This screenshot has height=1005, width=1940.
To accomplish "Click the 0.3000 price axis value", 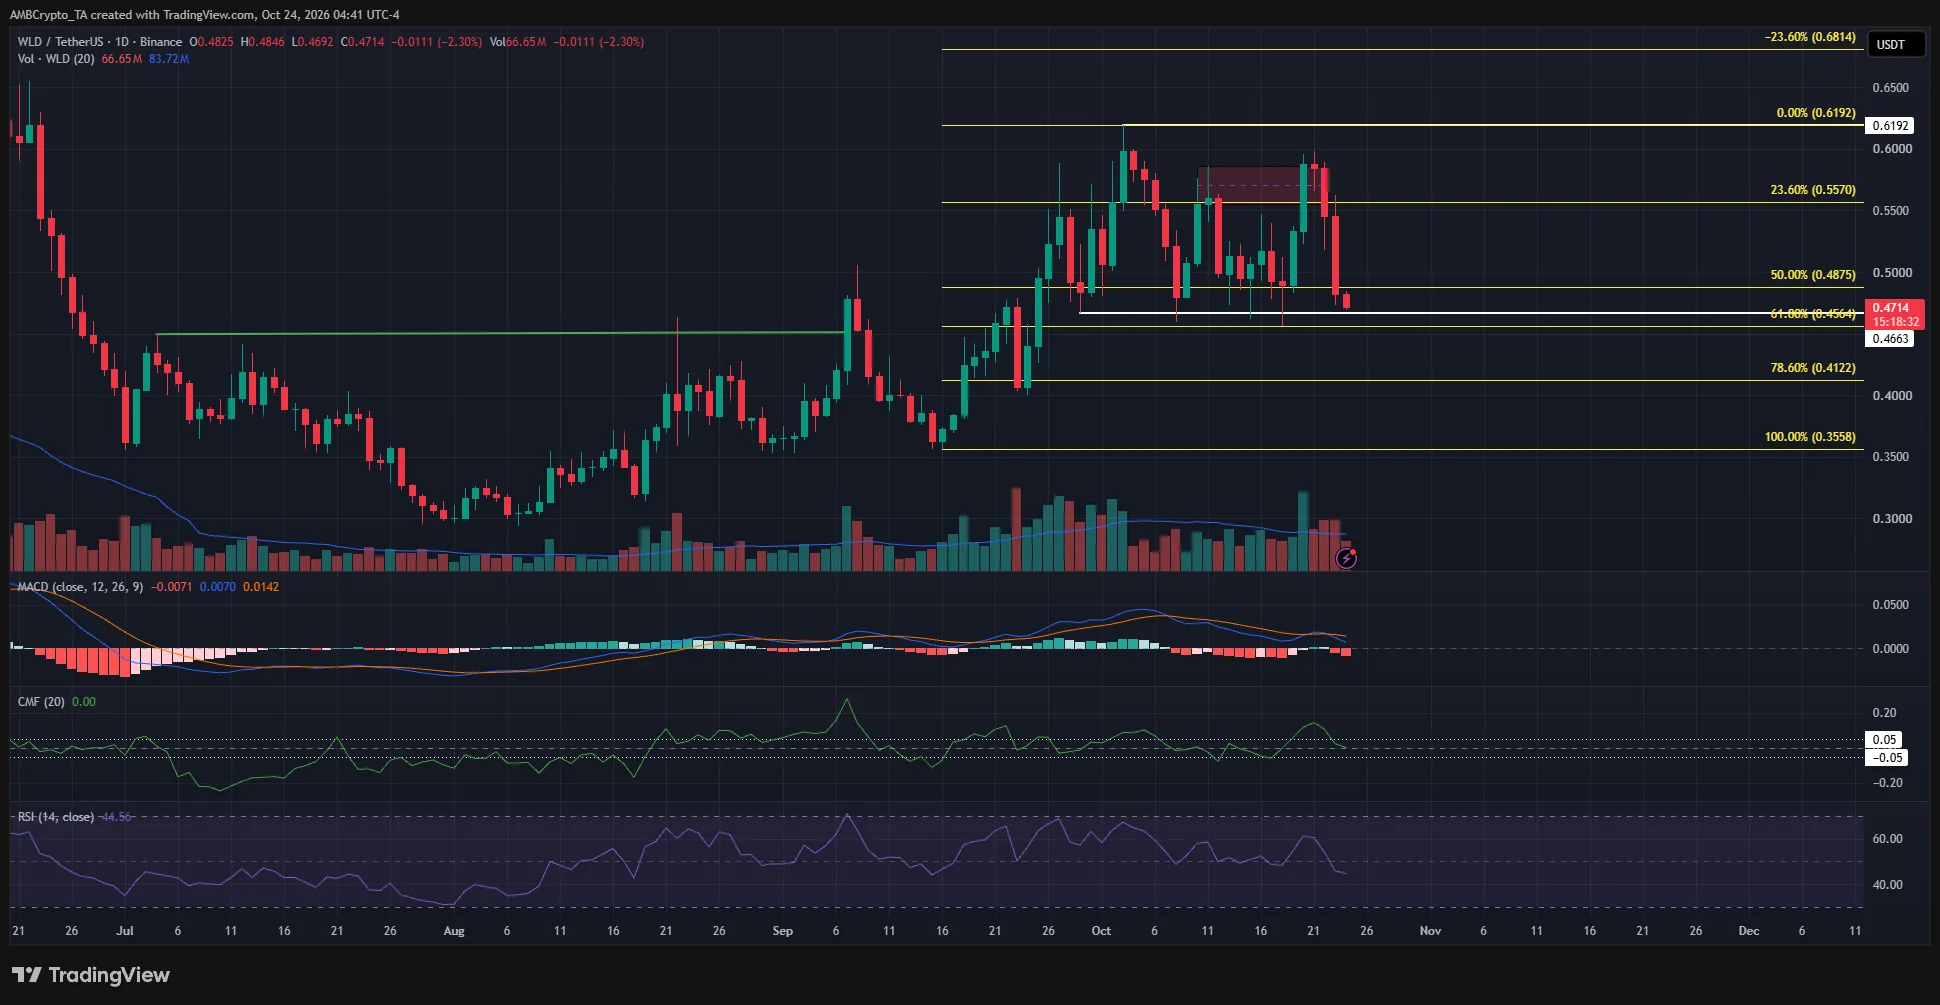I will (x=1891, y=519).
